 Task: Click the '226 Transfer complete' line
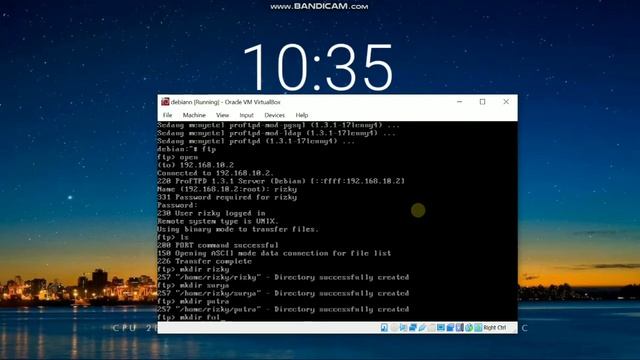pyautogui.click(x=204, y=261)
